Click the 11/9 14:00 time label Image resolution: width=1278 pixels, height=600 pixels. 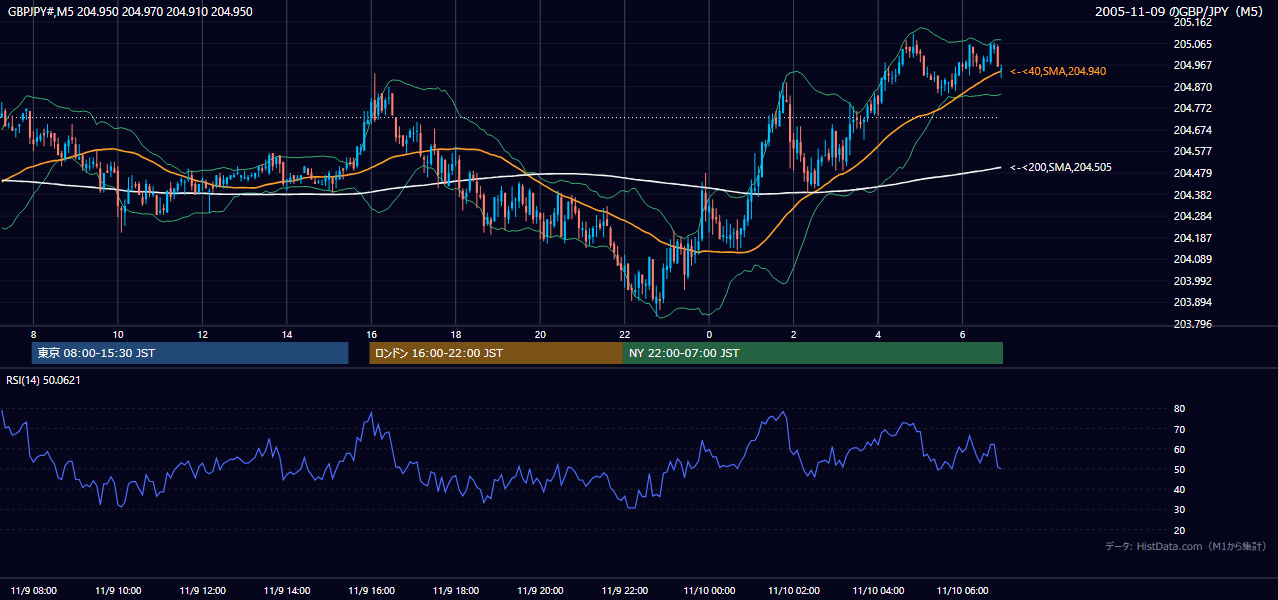[x=287, y=591]
